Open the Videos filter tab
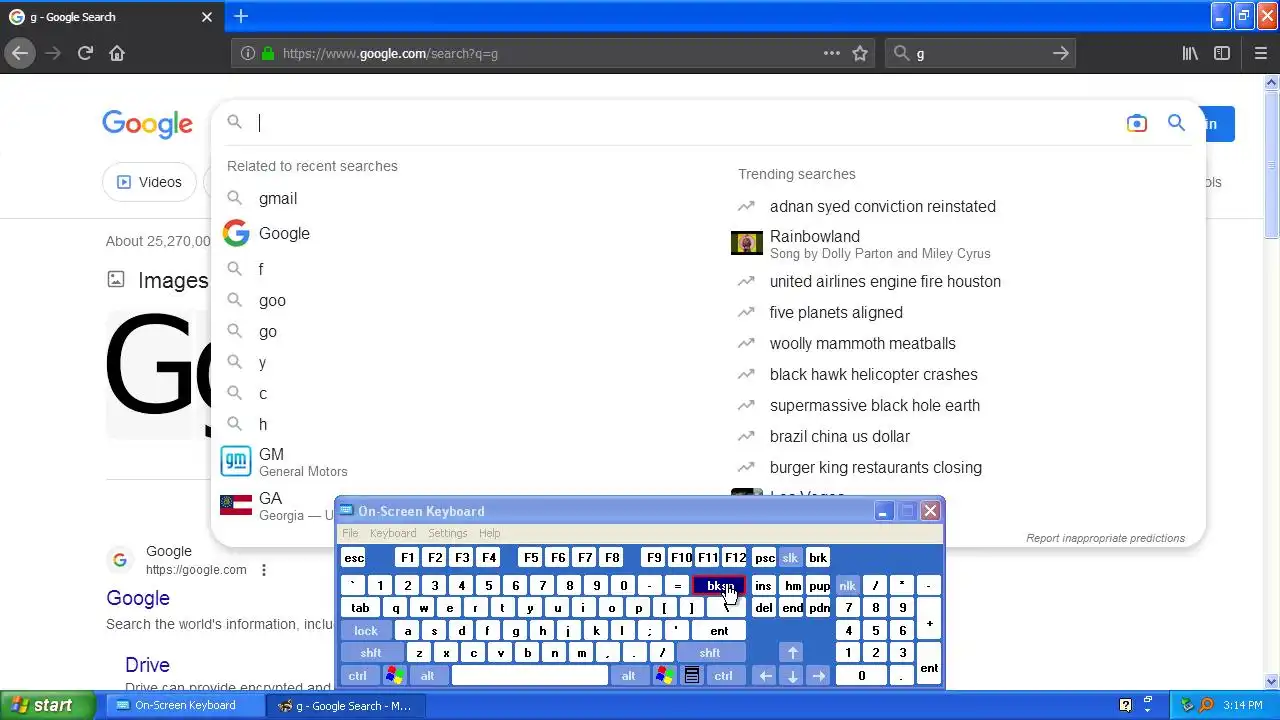This screenshot has height=720, width=1280. coord(149,182)
